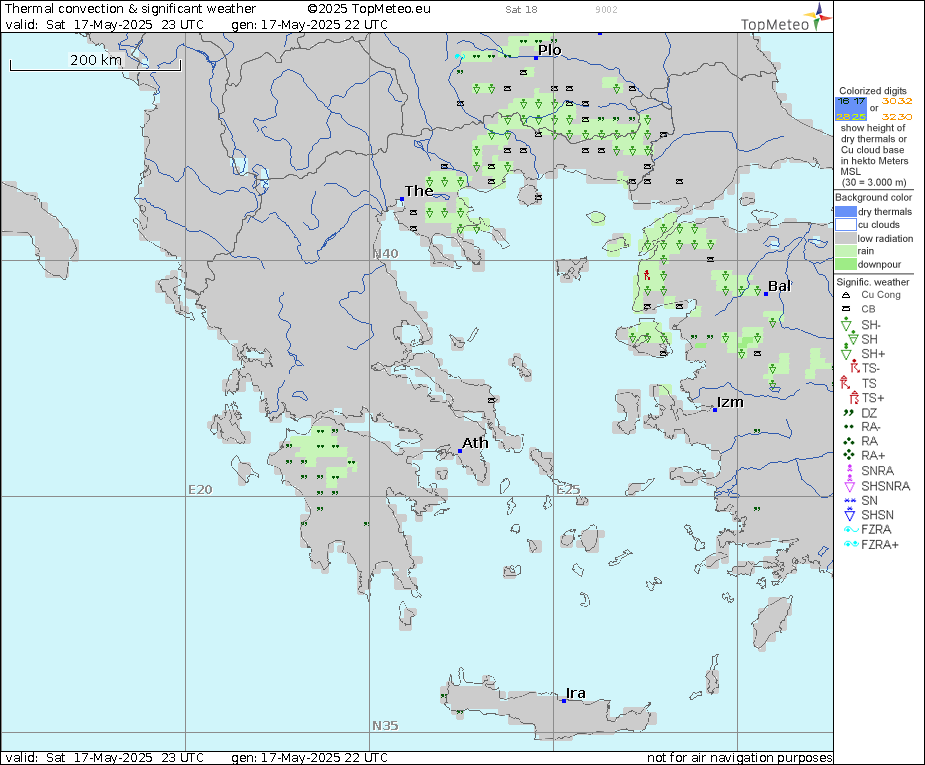Screen dimensions: 925x765
Task: Click the blue colorized digits sample box
Action: pos(851,109)
